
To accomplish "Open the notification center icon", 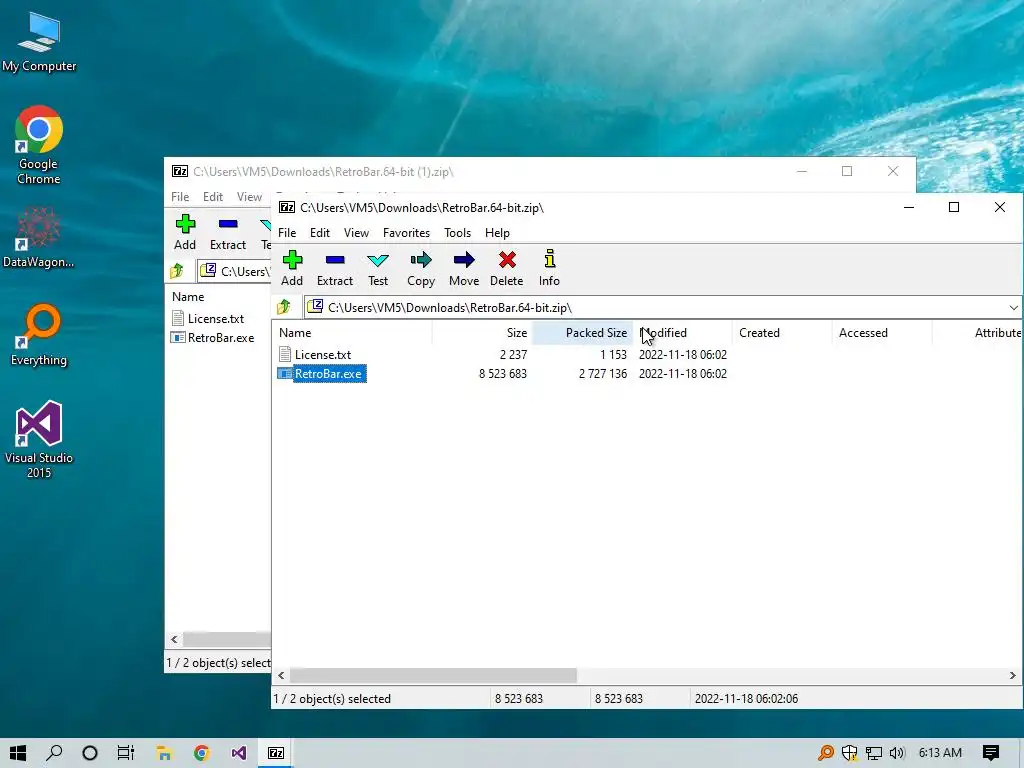I will 991,753.
